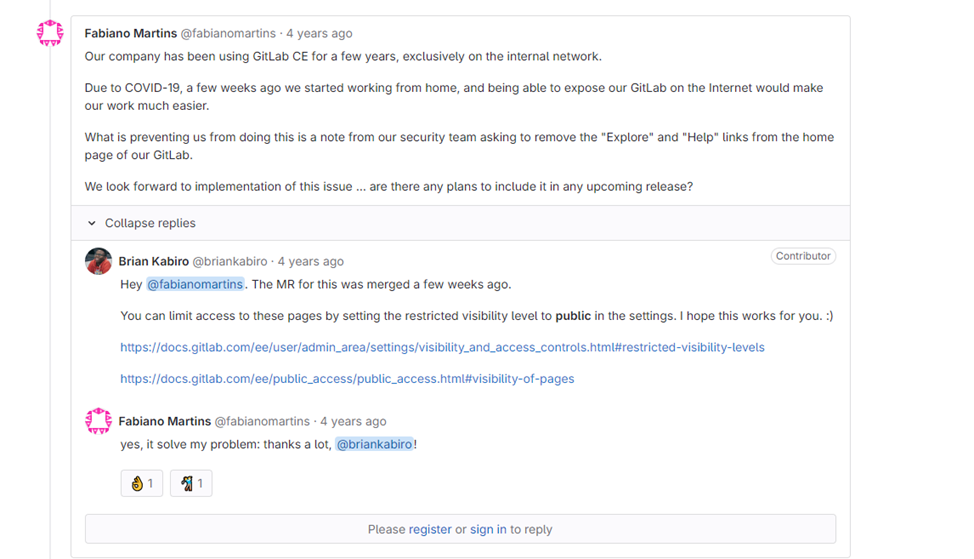Open the grey @briankabiro handle next to name
Image resolution: width=974 pixels, height=559 pixels.
coord(230,261)
